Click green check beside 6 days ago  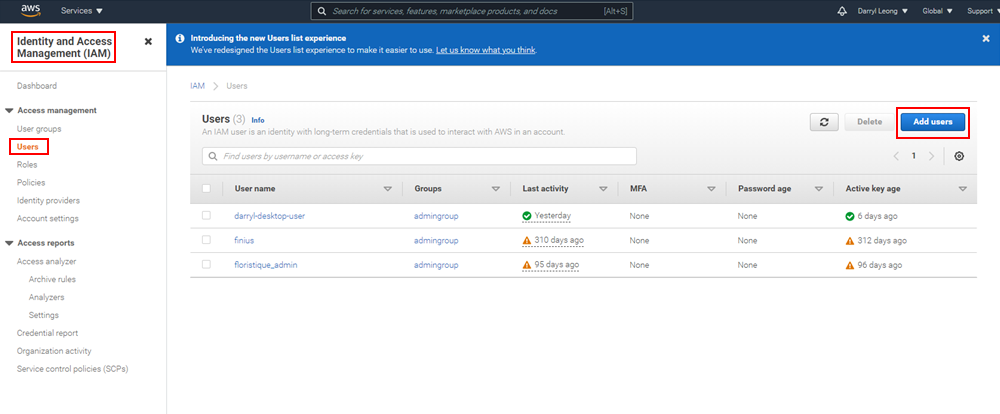point(849,216)
